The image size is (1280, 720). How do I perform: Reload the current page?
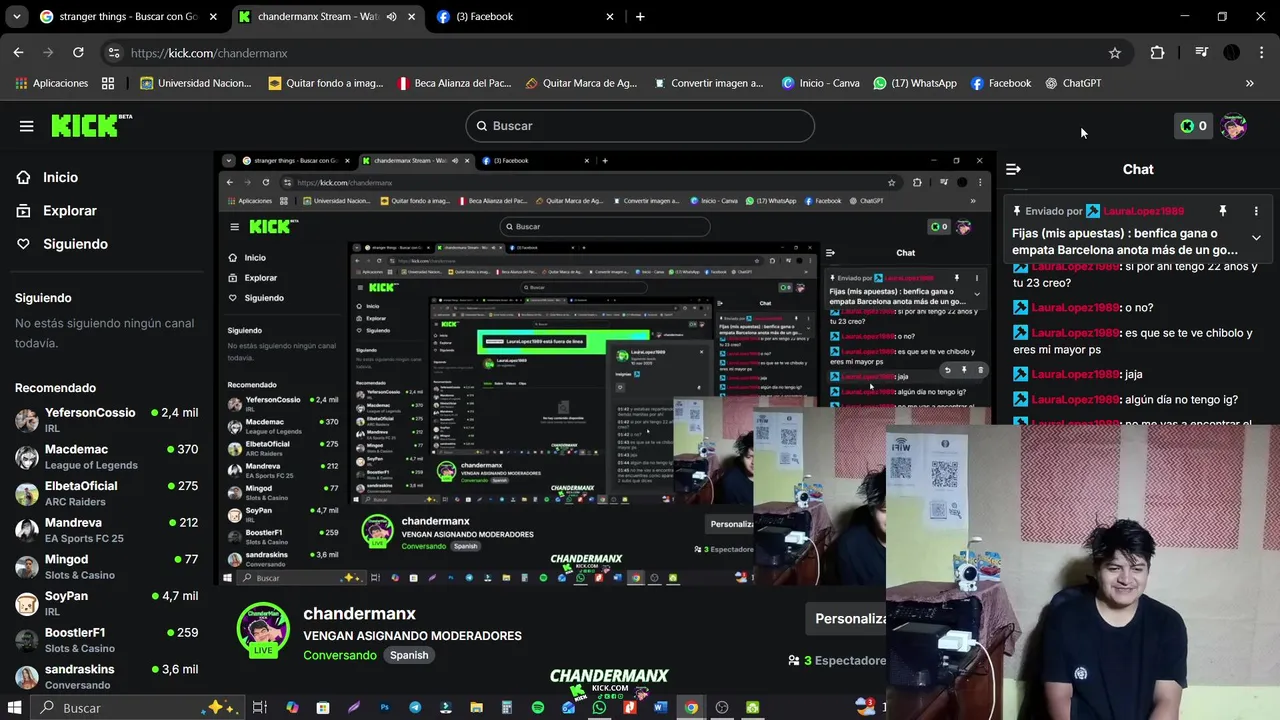coord(78,53)
